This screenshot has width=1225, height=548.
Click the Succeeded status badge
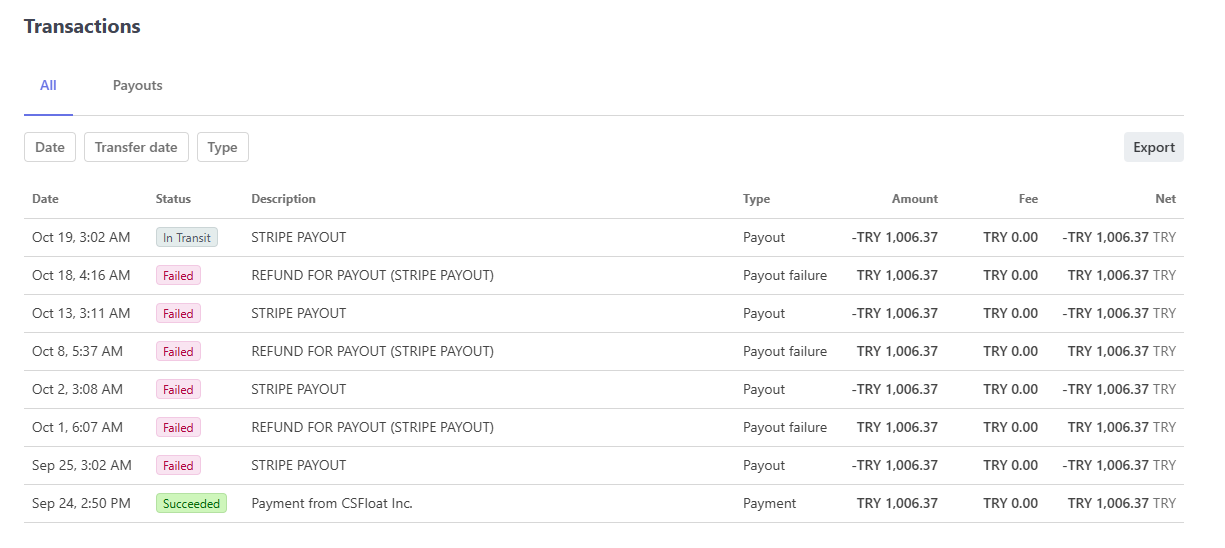[191, 504]
